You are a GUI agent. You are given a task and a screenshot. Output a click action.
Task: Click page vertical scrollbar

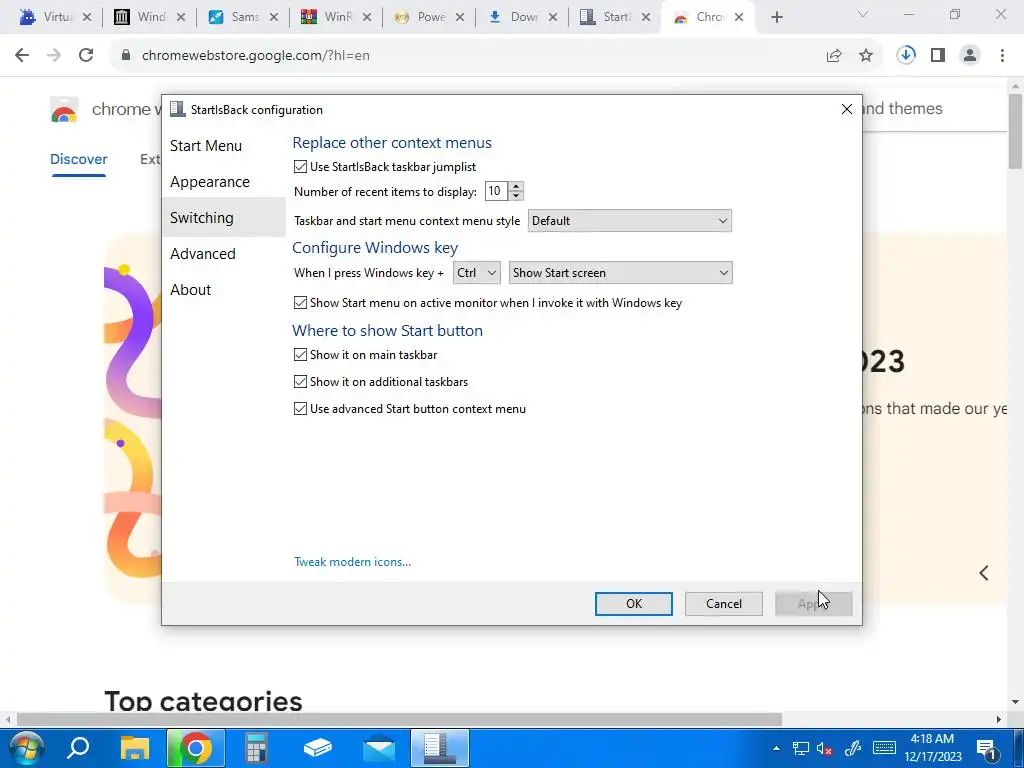click(x=1016, y=131)
